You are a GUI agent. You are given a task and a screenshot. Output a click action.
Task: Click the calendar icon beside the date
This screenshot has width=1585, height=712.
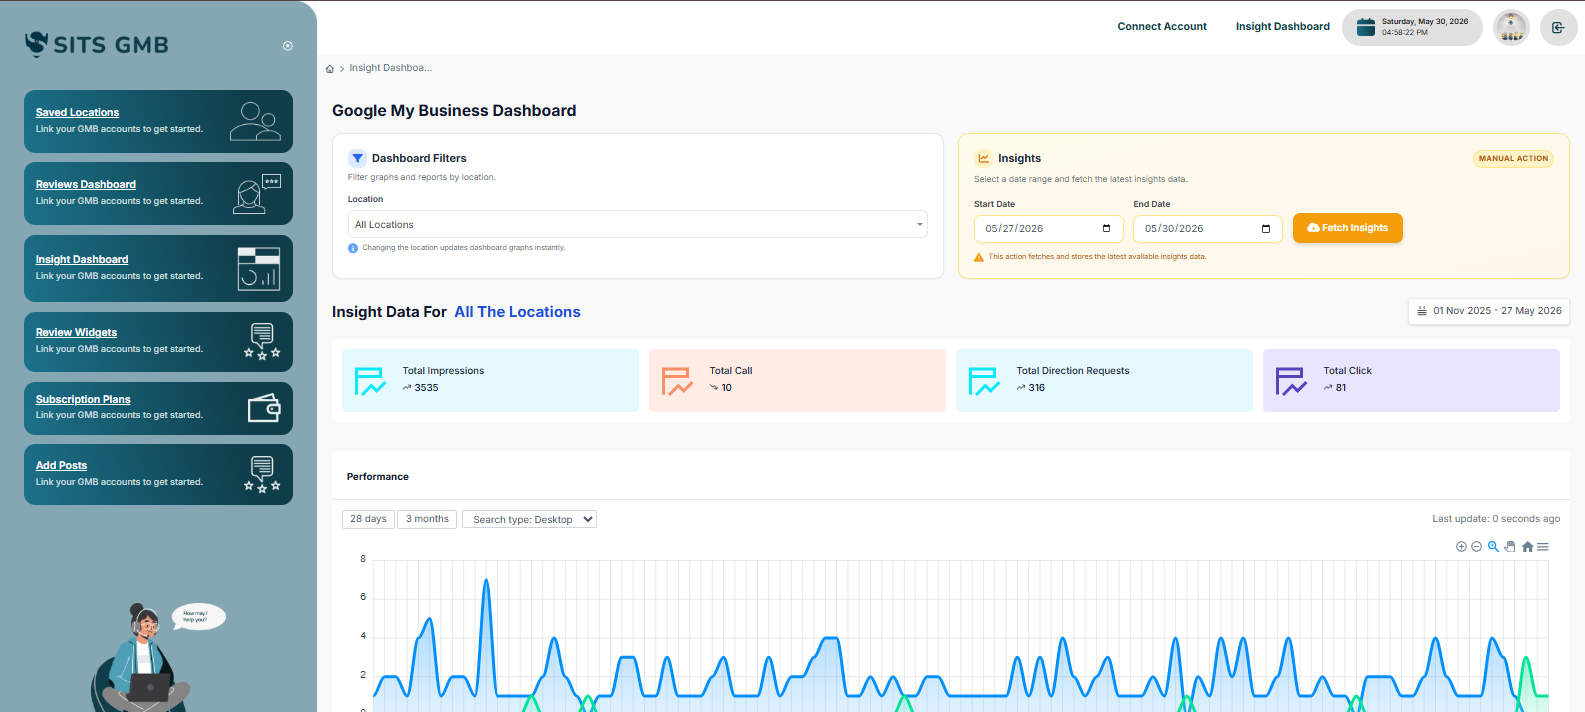coord(1365,27)
